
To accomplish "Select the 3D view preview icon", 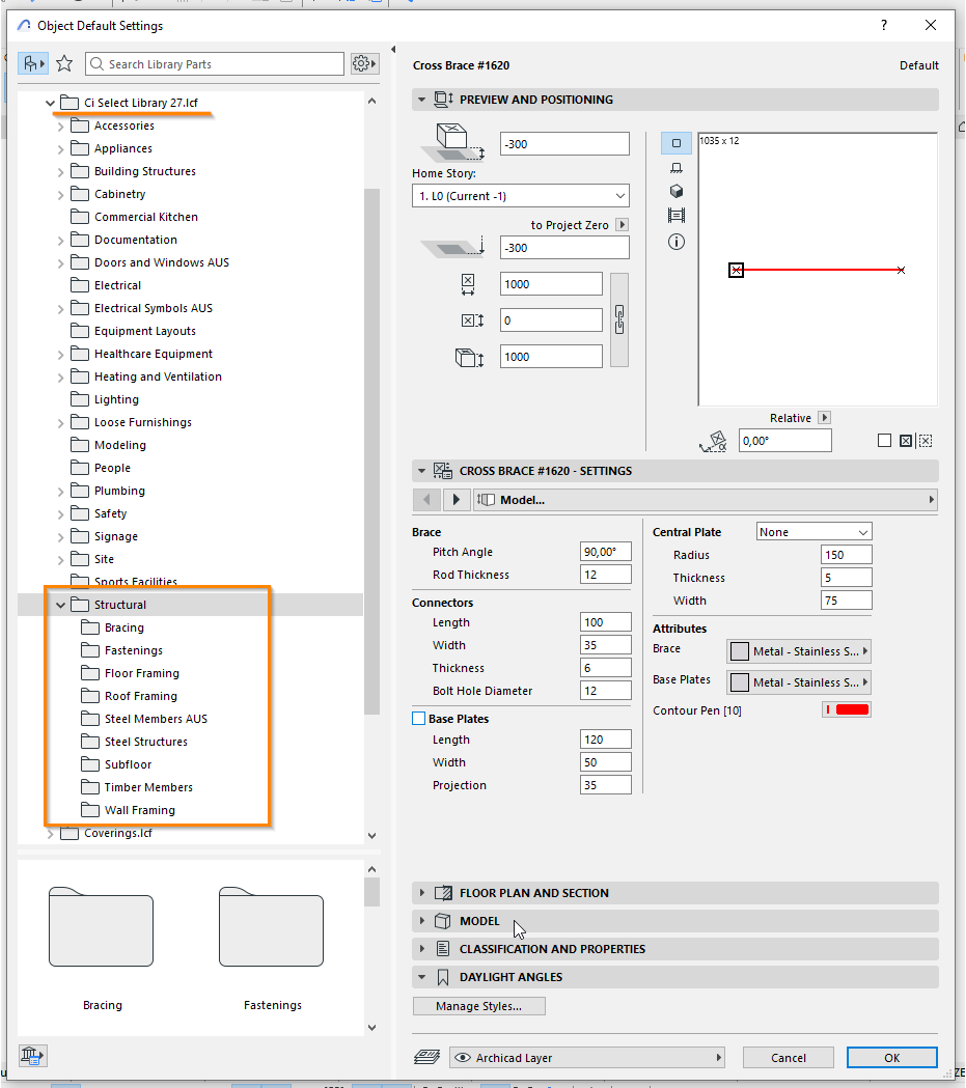I will click(x=676, y=191).
